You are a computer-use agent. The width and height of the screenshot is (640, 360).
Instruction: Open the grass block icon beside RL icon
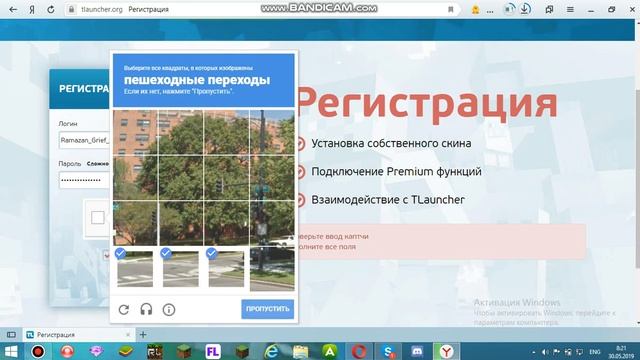[x=184, y=351]
